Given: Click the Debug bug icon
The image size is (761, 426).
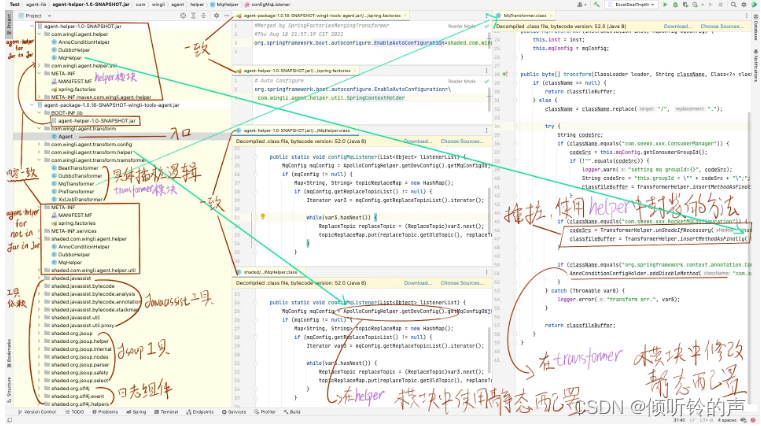Looking at the screenshot, I should [675, 4].
